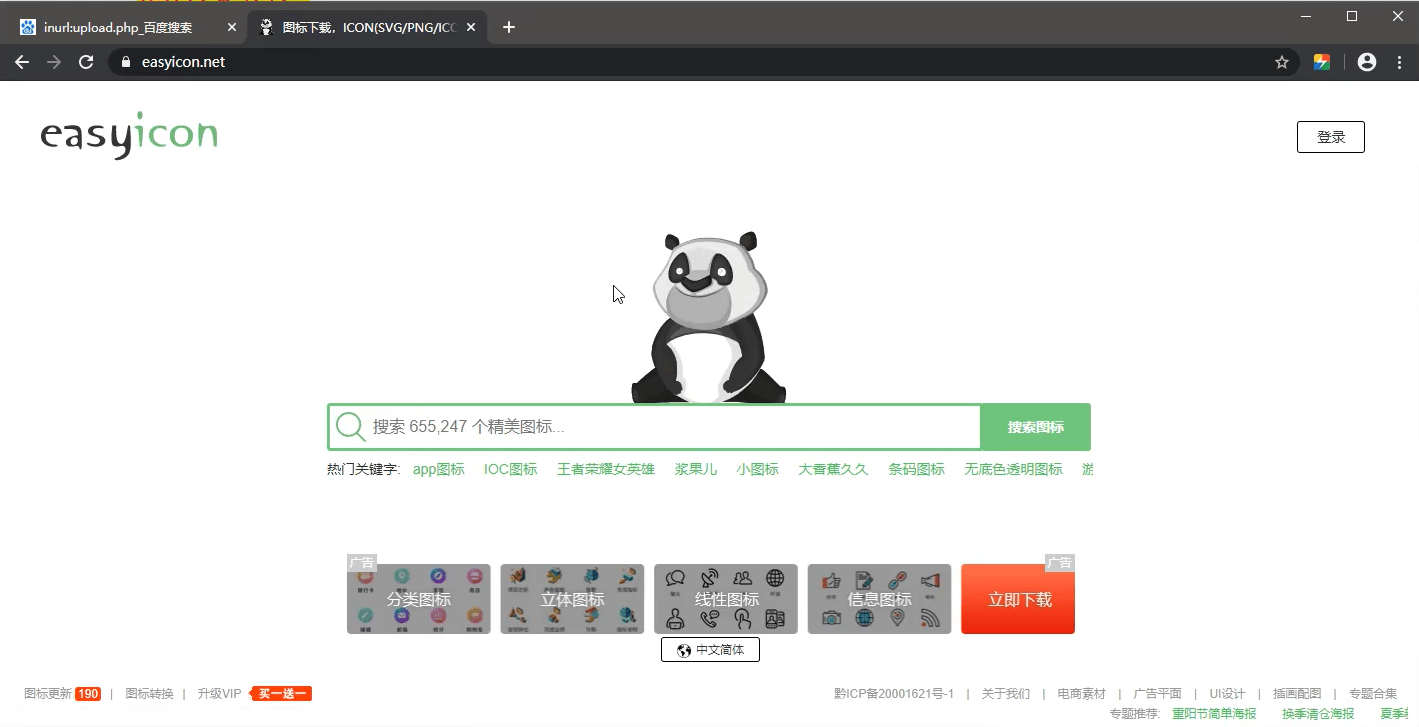Click the 搜索图标 search button
Screen dimensions: 1419x727
pyautogui.click(x=1035, y=427)
